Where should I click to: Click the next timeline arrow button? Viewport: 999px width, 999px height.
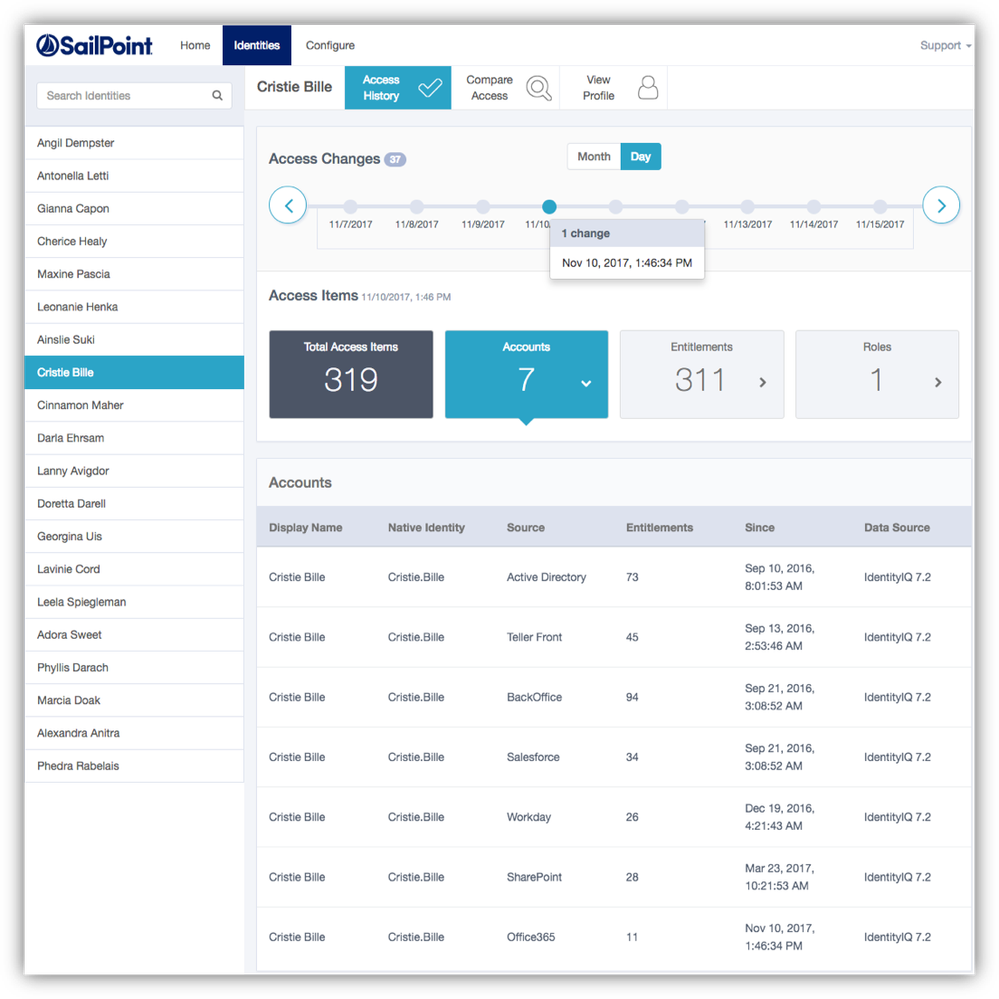click(x=941, y=206)
